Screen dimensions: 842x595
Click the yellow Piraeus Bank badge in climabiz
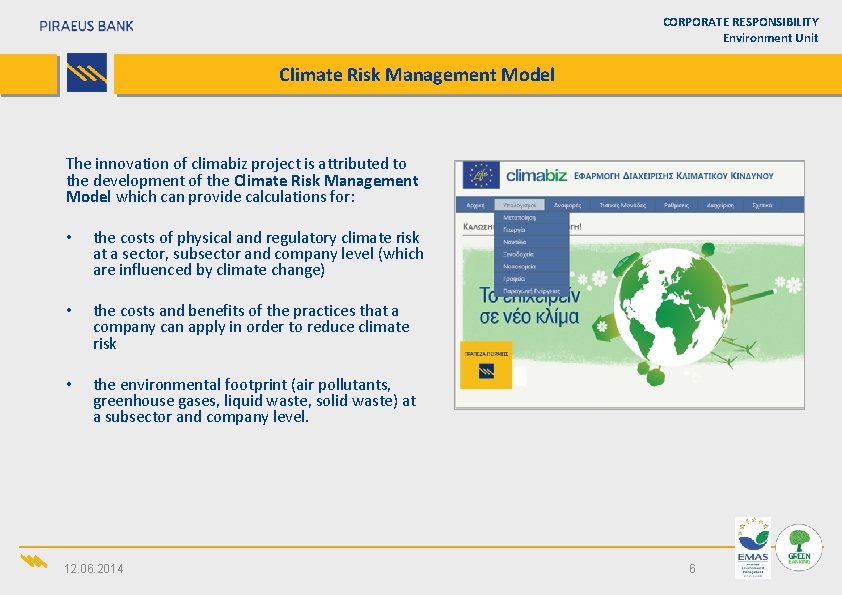pyautogui.click(x=486, y=365)
